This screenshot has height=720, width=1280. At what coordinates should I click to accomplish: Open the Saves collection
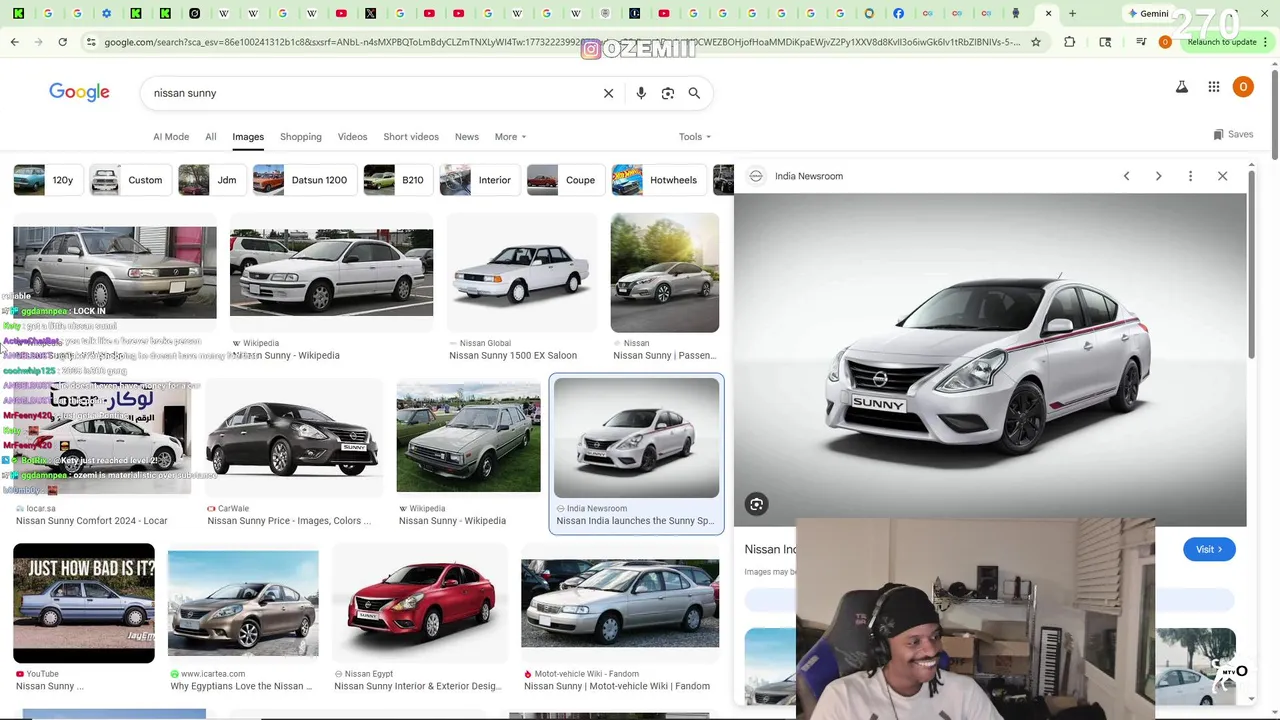pos(1233,134)
